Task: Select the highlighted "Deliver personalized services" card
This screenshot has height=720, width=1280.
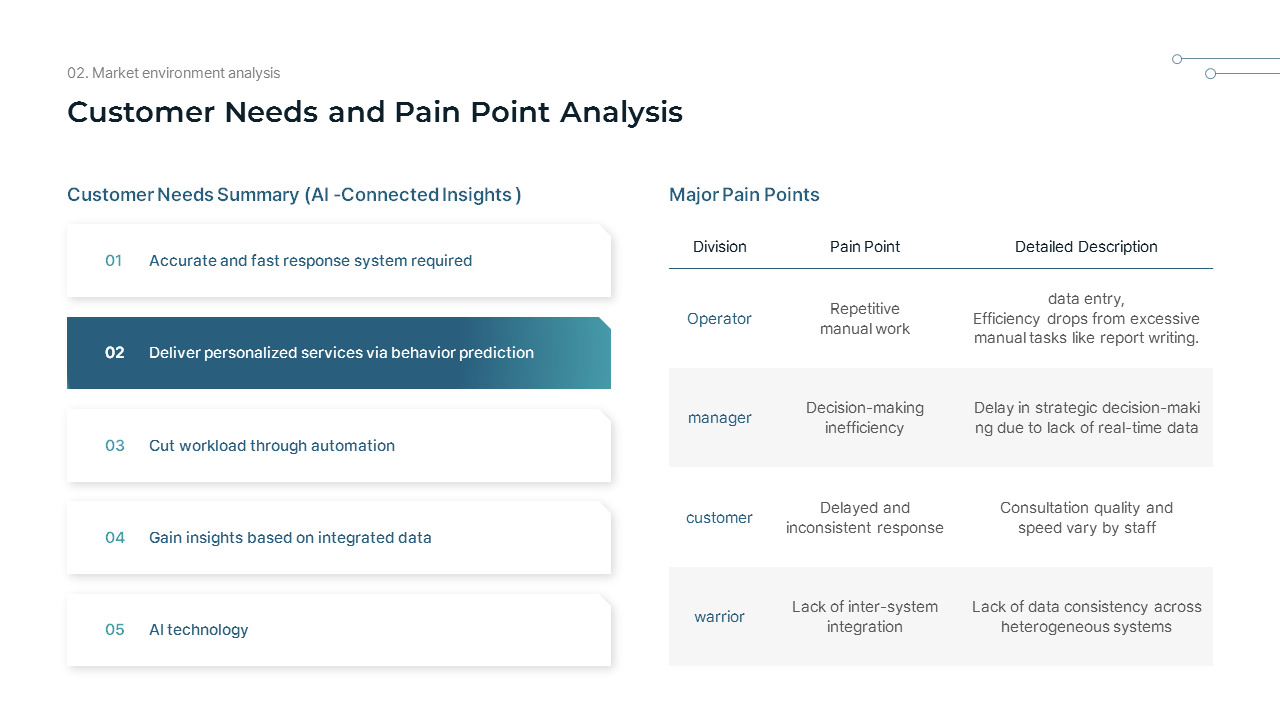Action: click(340, 353)
